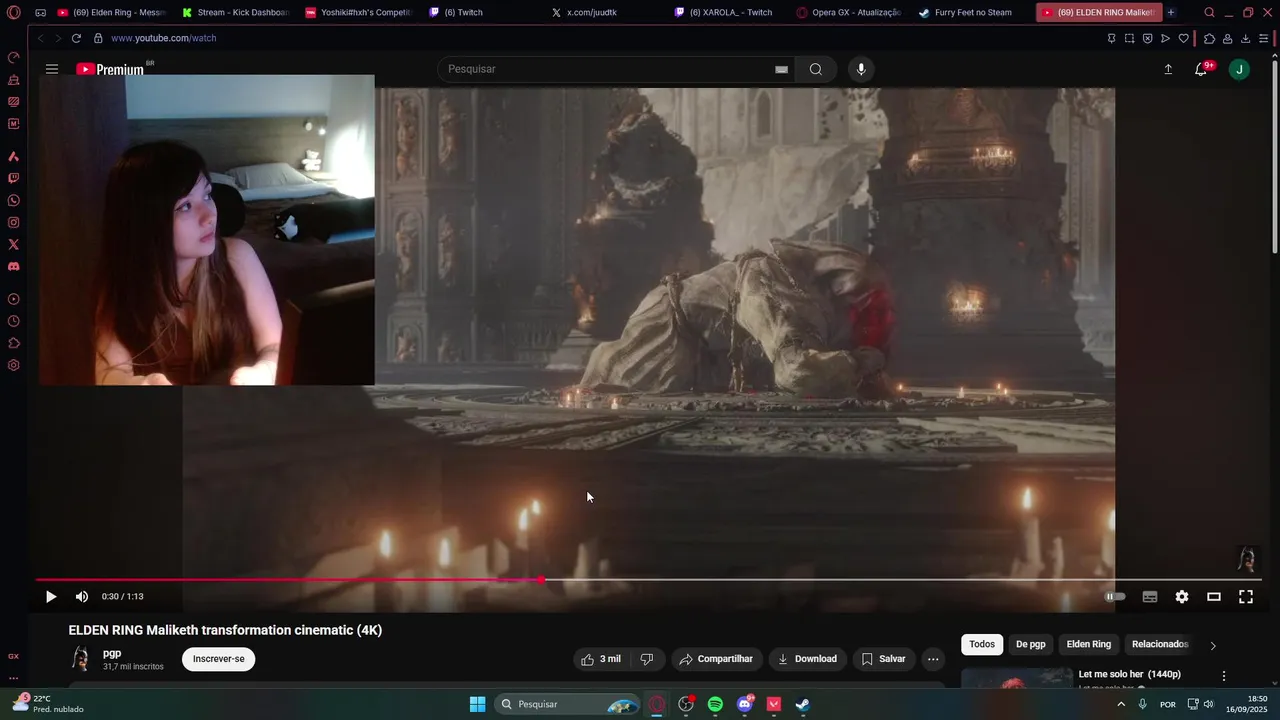Open WhatsApp in the Opera sidebar
This screenshot has width=1280, height=720.
[x=13, y=200]
